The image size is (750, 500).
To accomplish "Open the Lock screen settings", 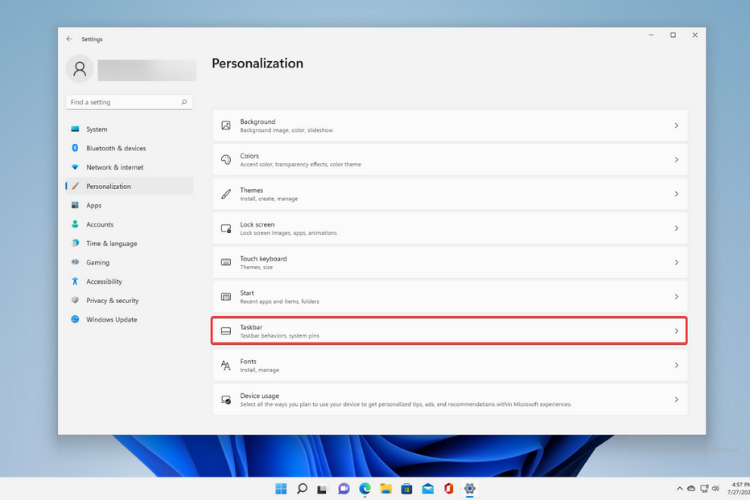I will pos(449,228).
